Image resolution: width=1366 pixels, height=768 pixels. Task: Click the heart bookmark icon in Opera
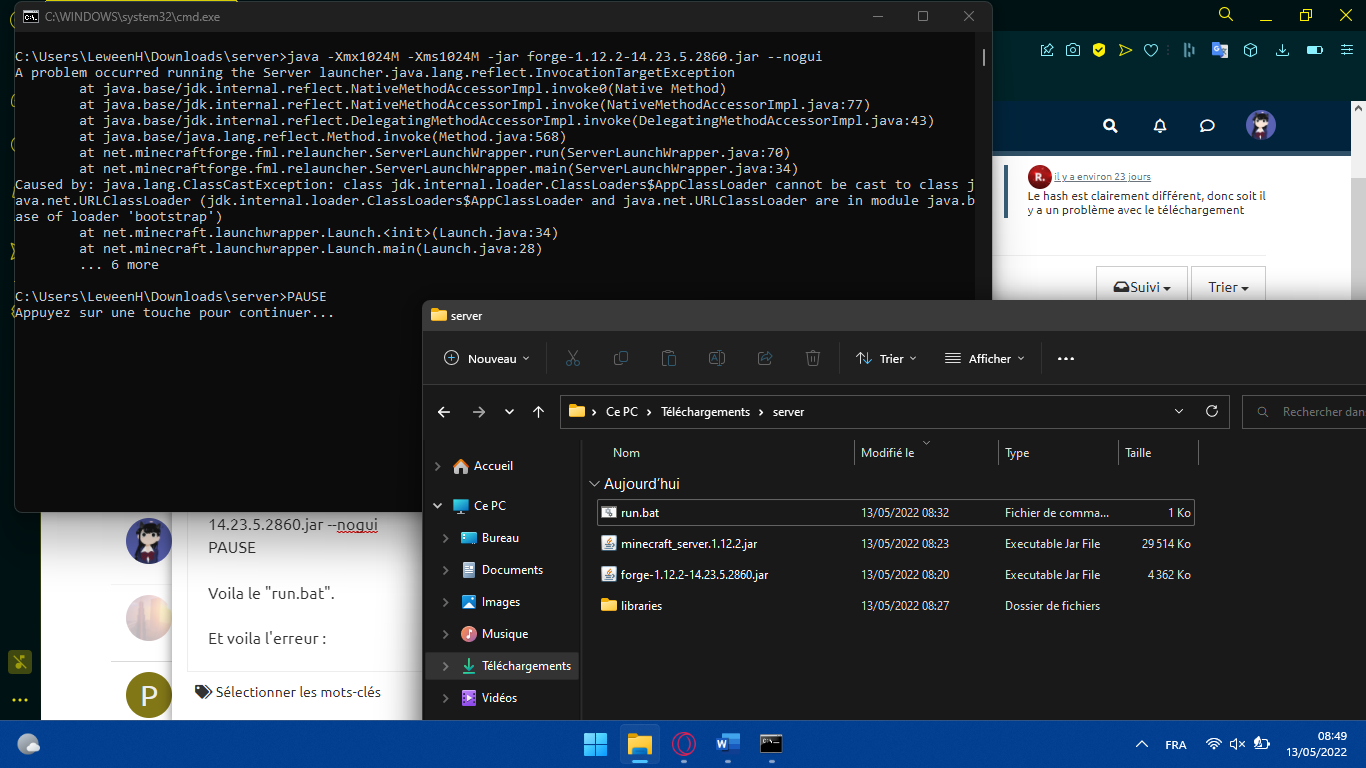coord(1151,50)
